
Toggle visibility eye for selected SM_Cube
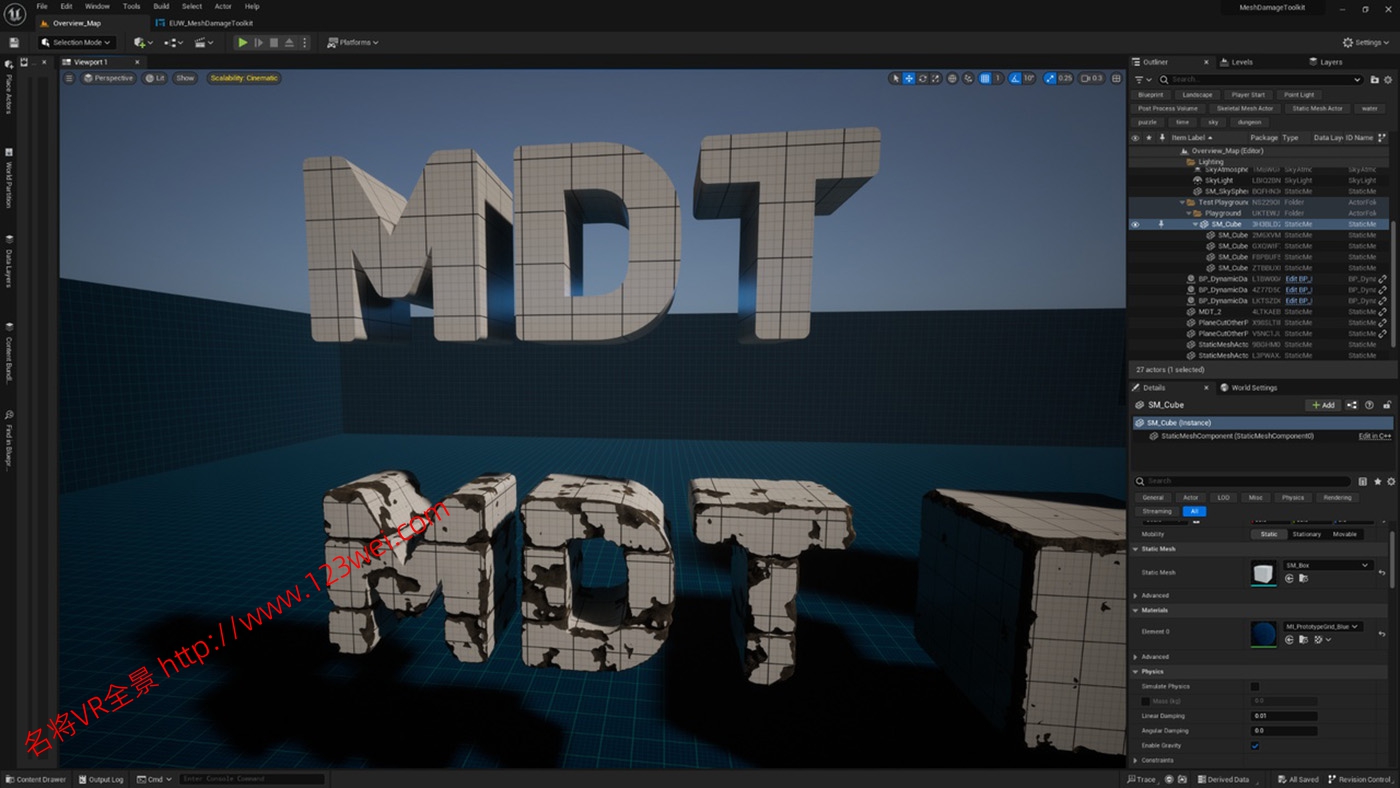(1135, 224)
